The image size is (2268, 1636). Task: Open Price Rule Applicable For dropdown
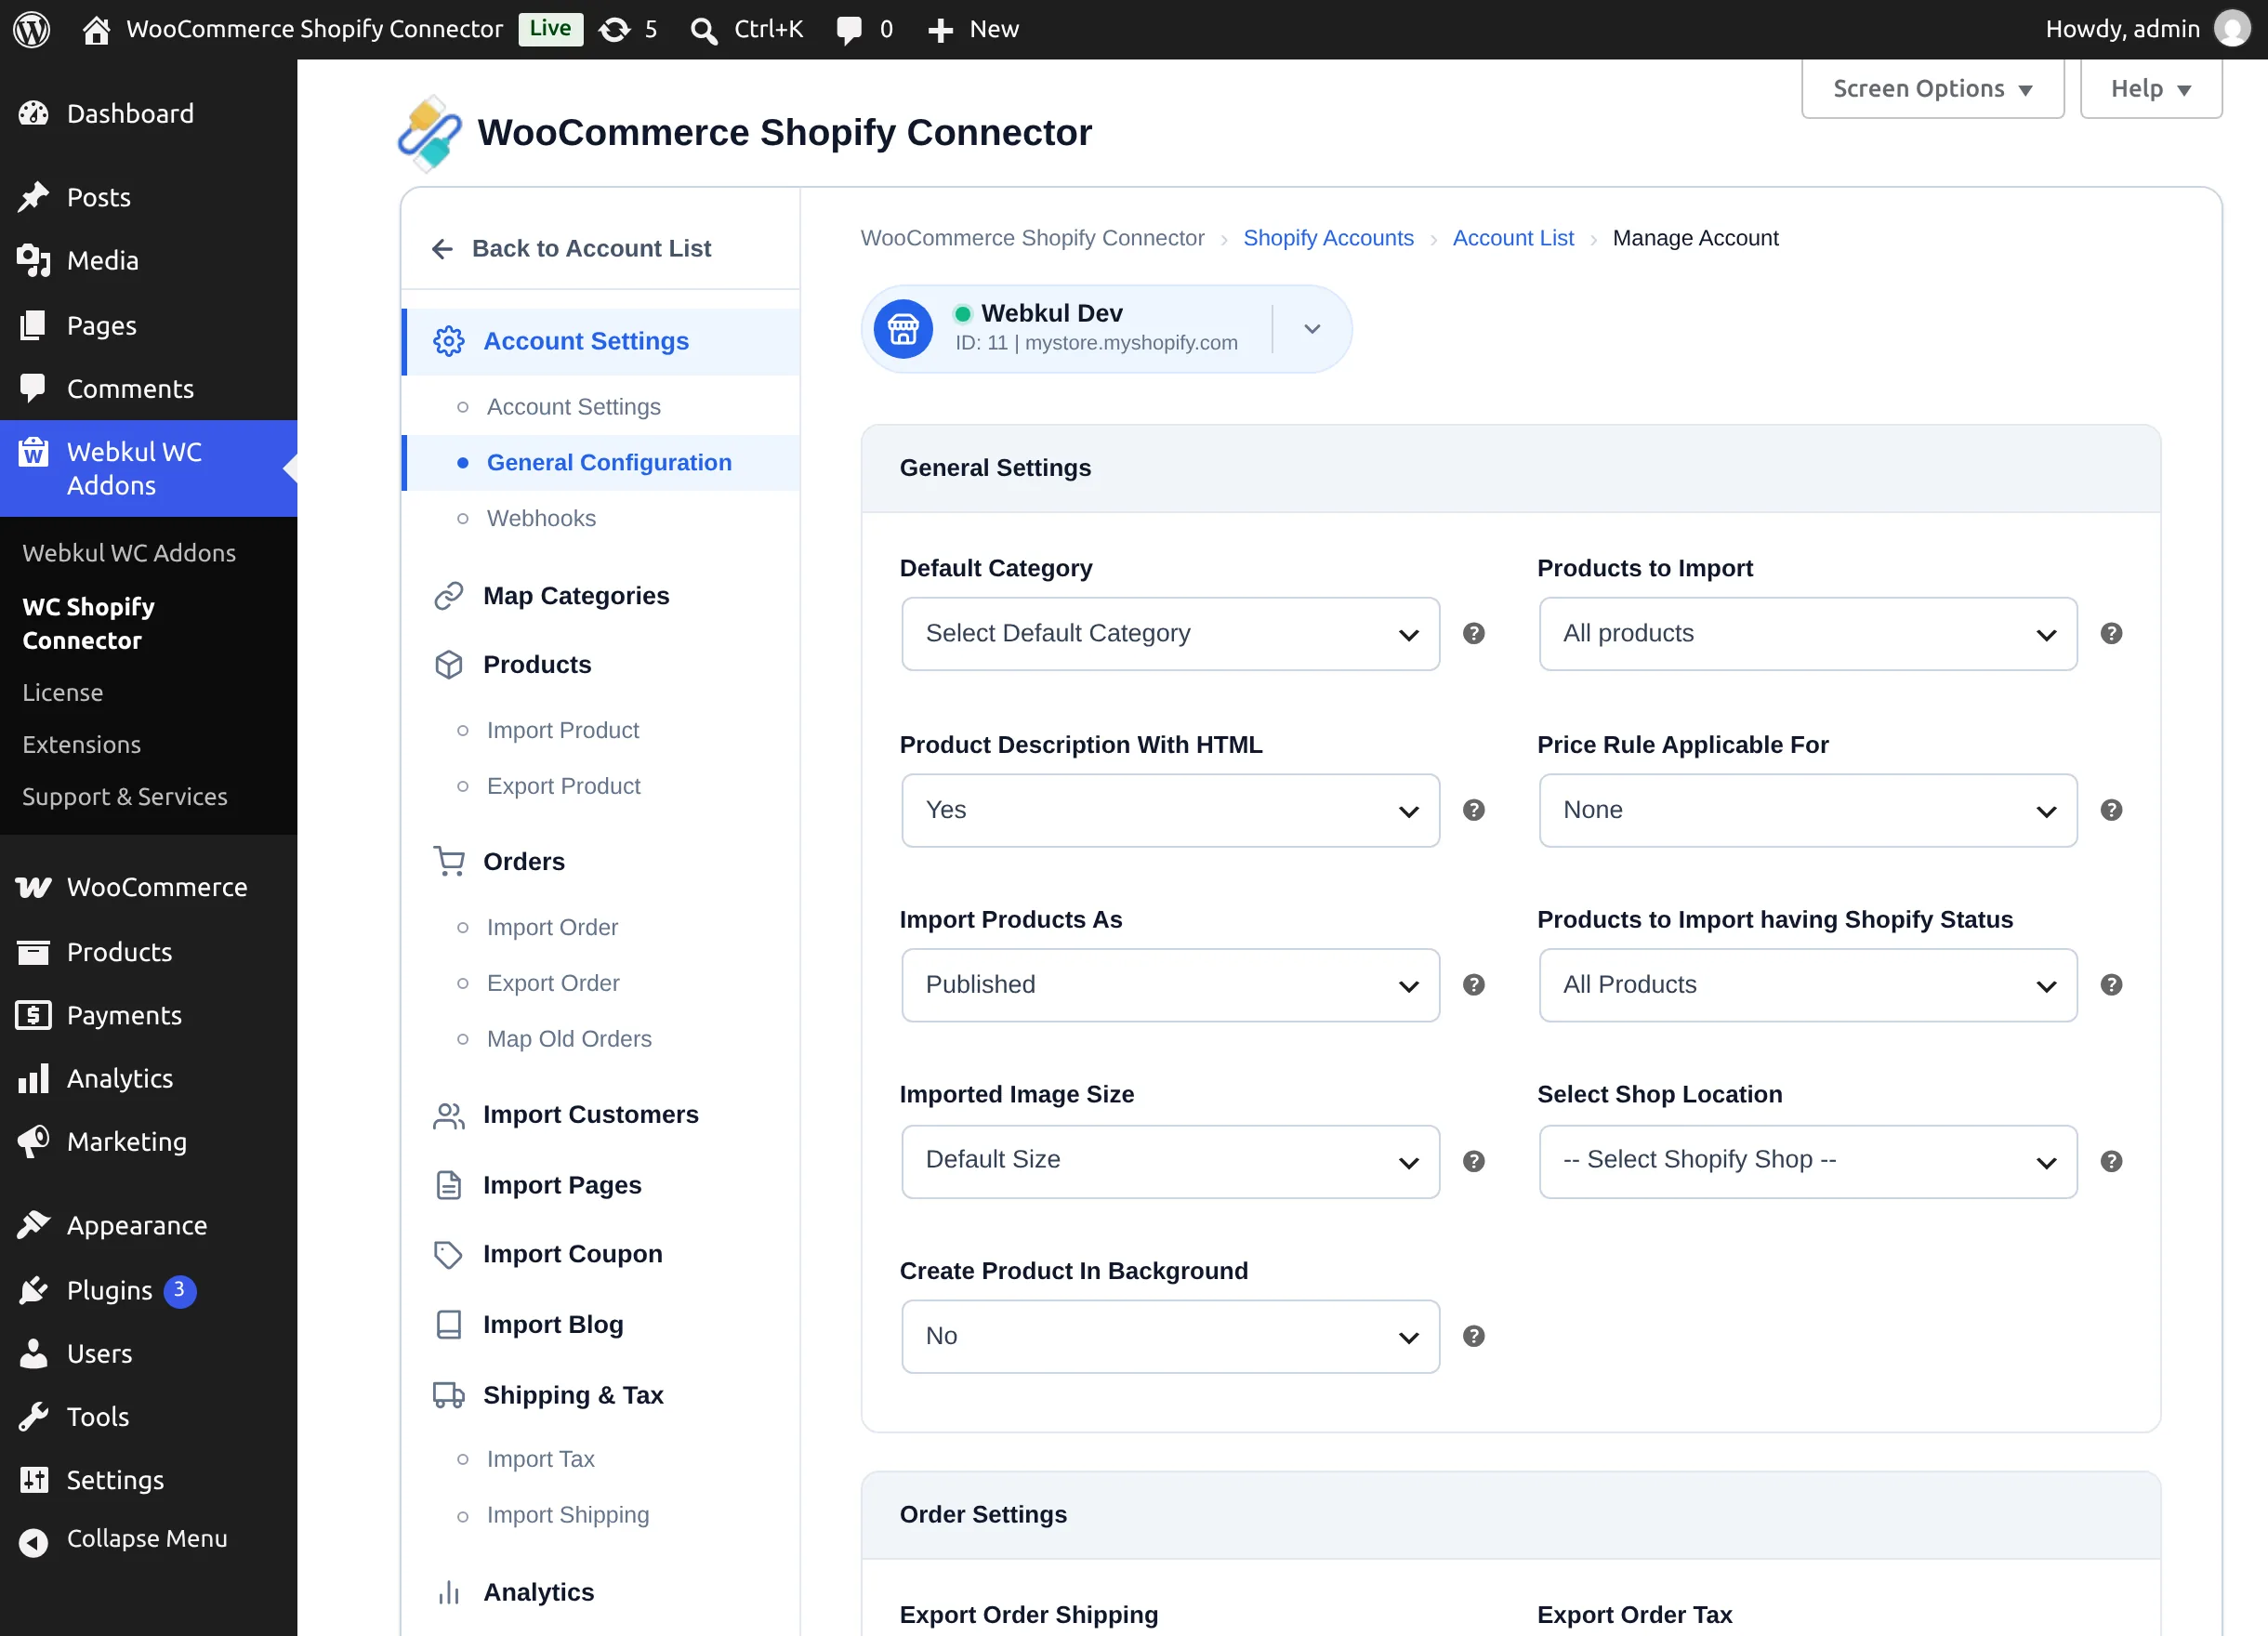(x=1807, y=810)
